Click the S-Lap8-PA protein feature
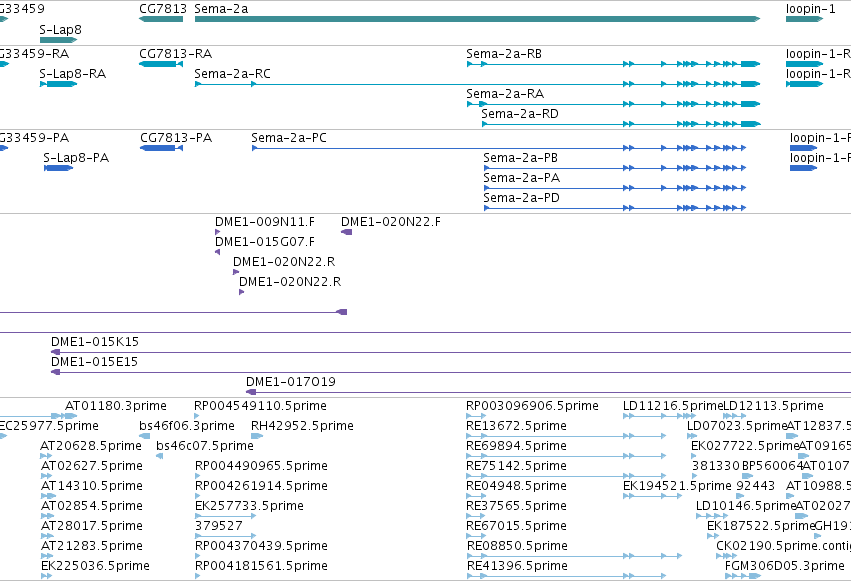The height and width of the screenshot is (581, 851). 59,168
